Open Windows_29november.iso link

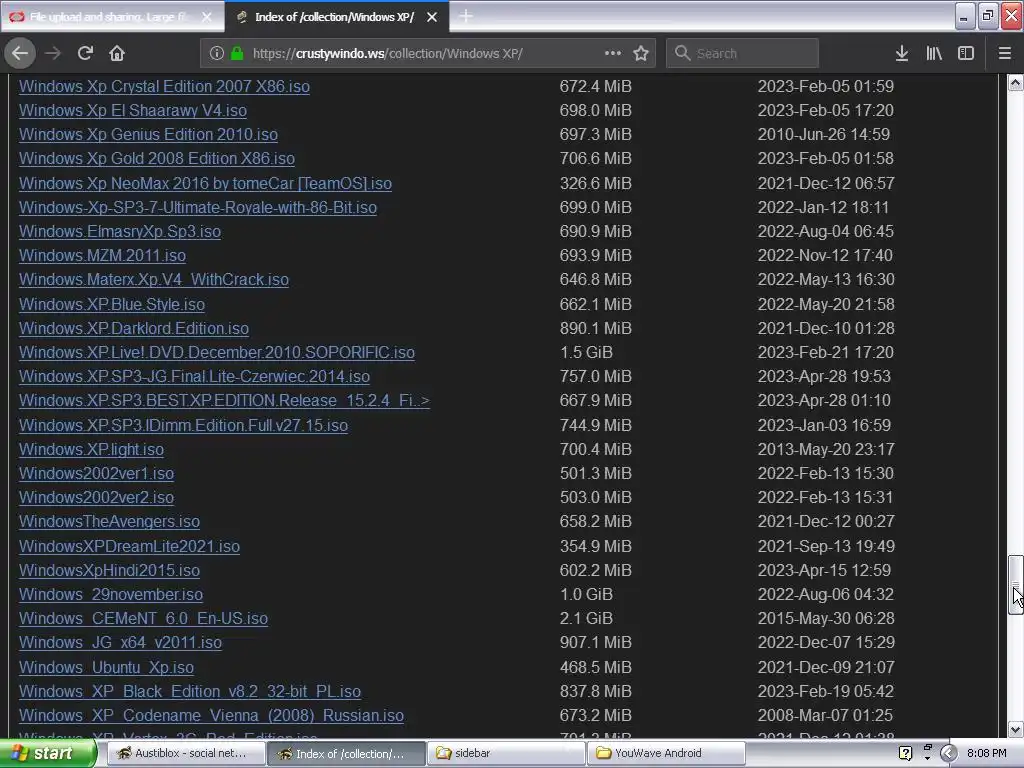click(x=111, y=594)
